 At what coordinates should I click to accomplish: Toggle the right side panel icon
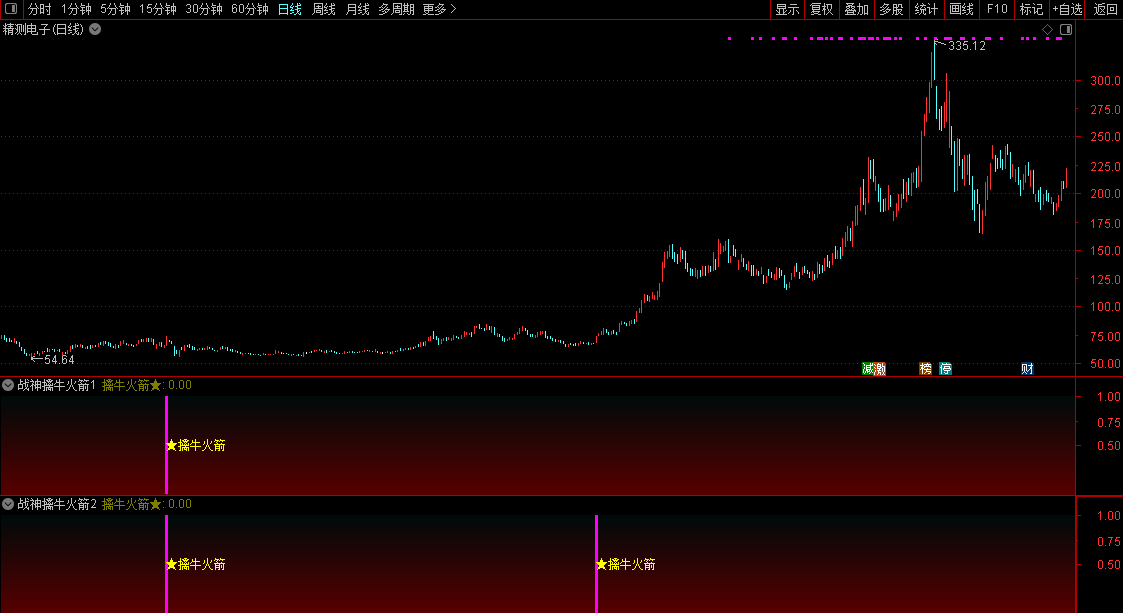click(1066, 29)
